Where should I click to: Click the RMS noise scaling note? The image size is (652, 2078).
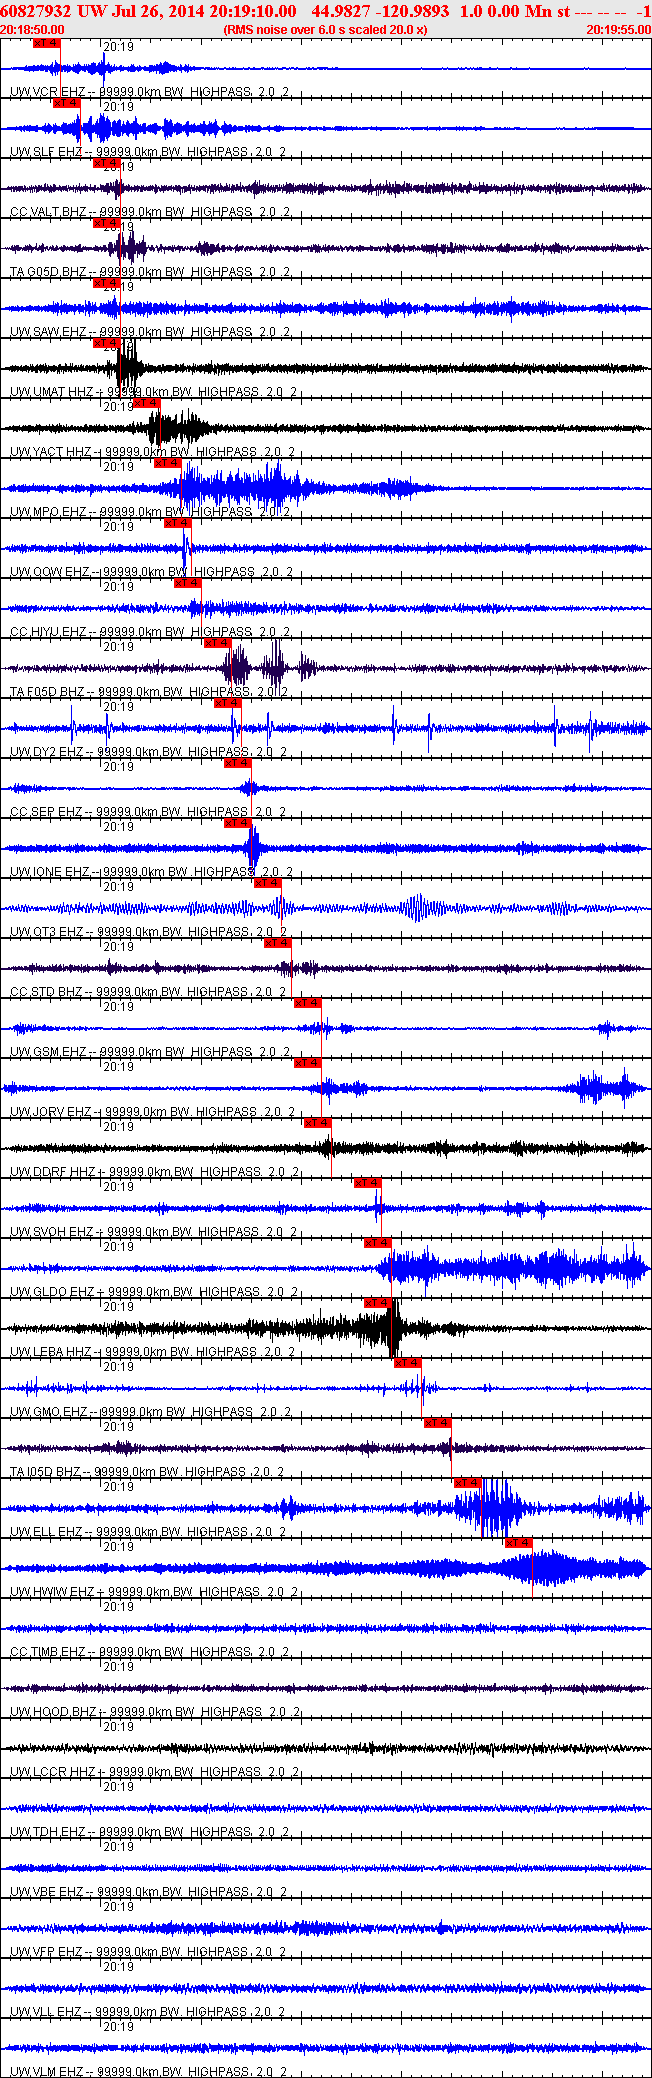click(326, 30)
